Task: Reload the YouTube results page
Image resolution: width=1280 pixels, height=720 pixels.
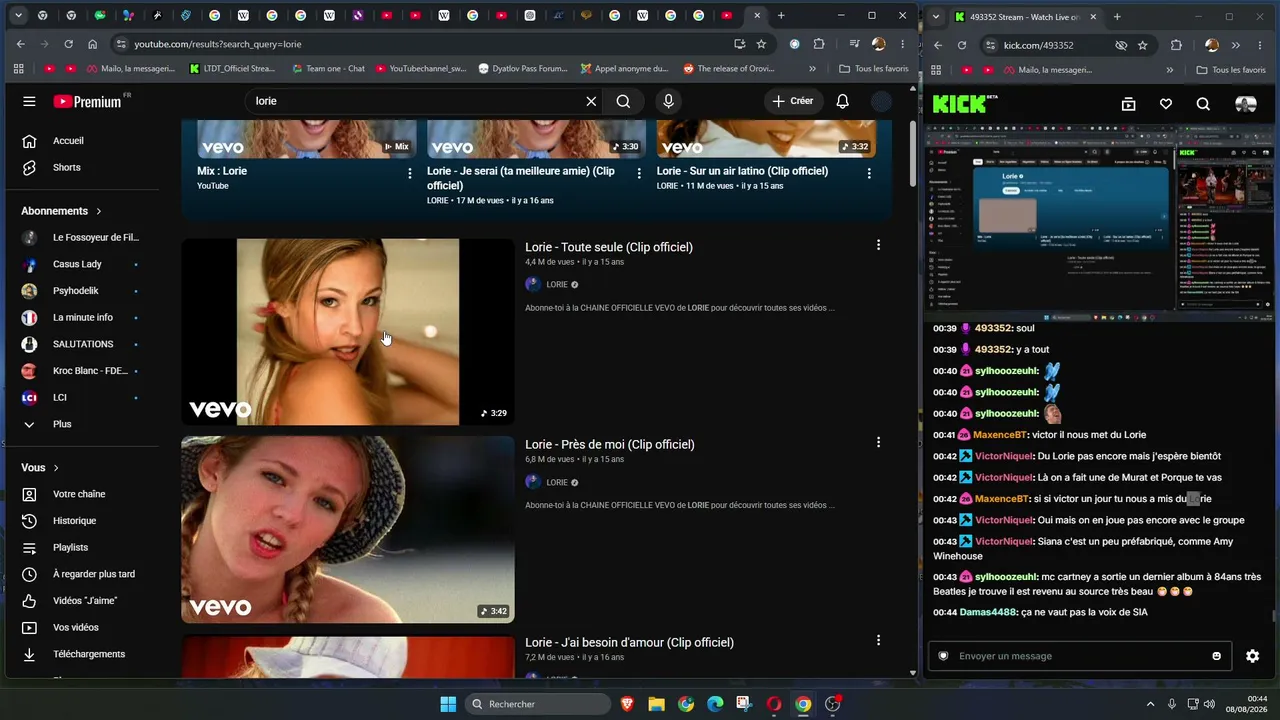Action: (x=68, y=44)
